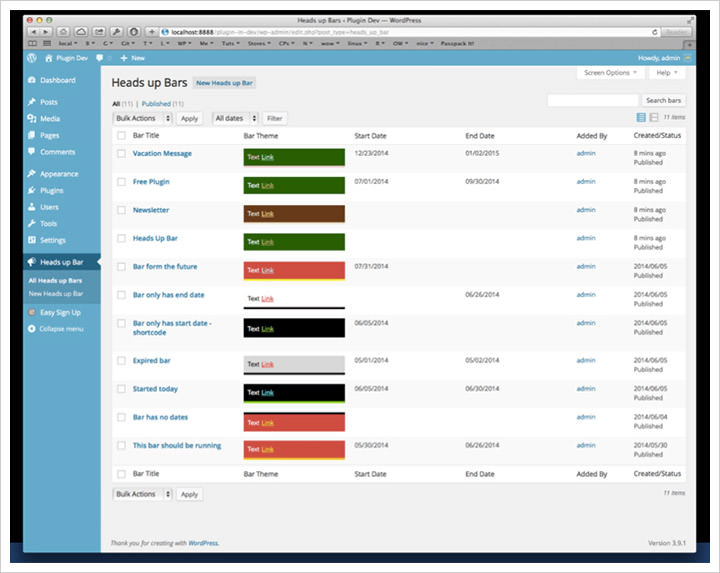Click the Posts pushpin icon in sidebar
The width and height of the screenshot is (720, 573).
32,102
